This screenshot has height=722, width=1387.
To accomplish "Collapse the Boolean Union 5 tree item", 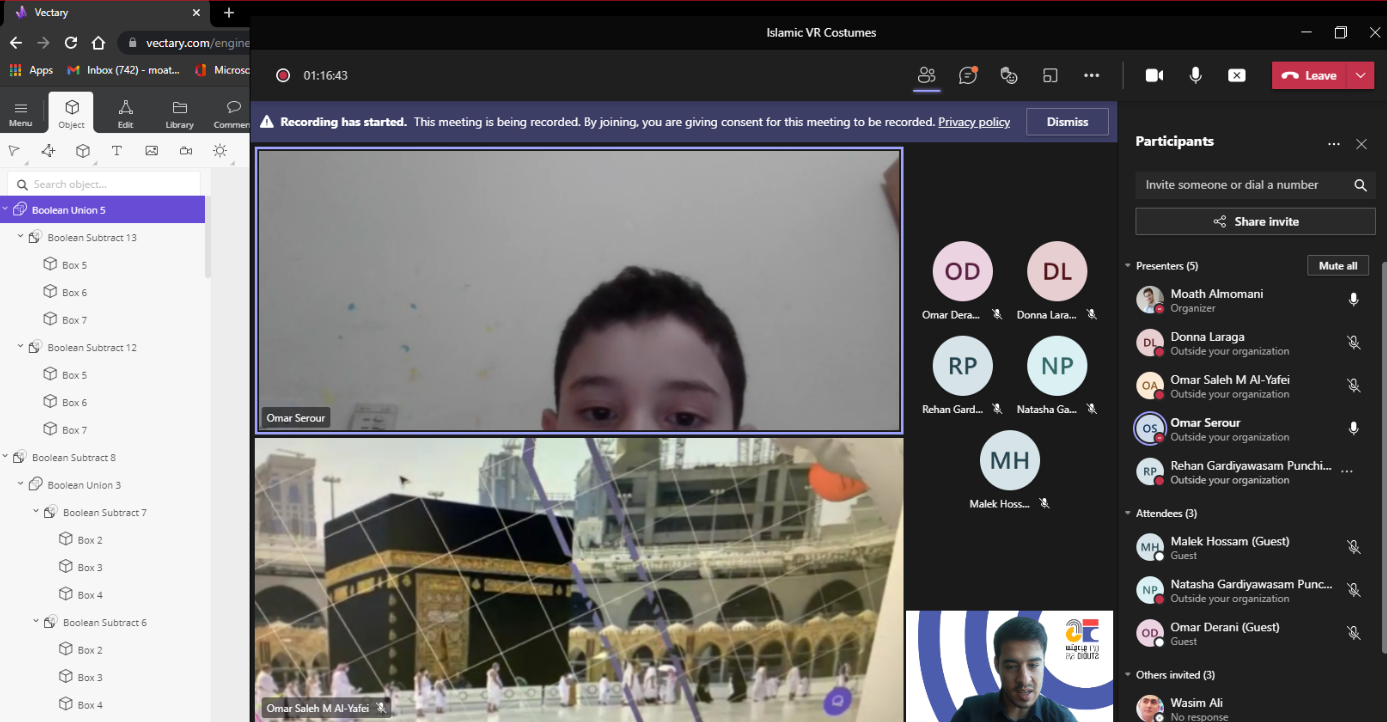I will [x=5, y=210].
